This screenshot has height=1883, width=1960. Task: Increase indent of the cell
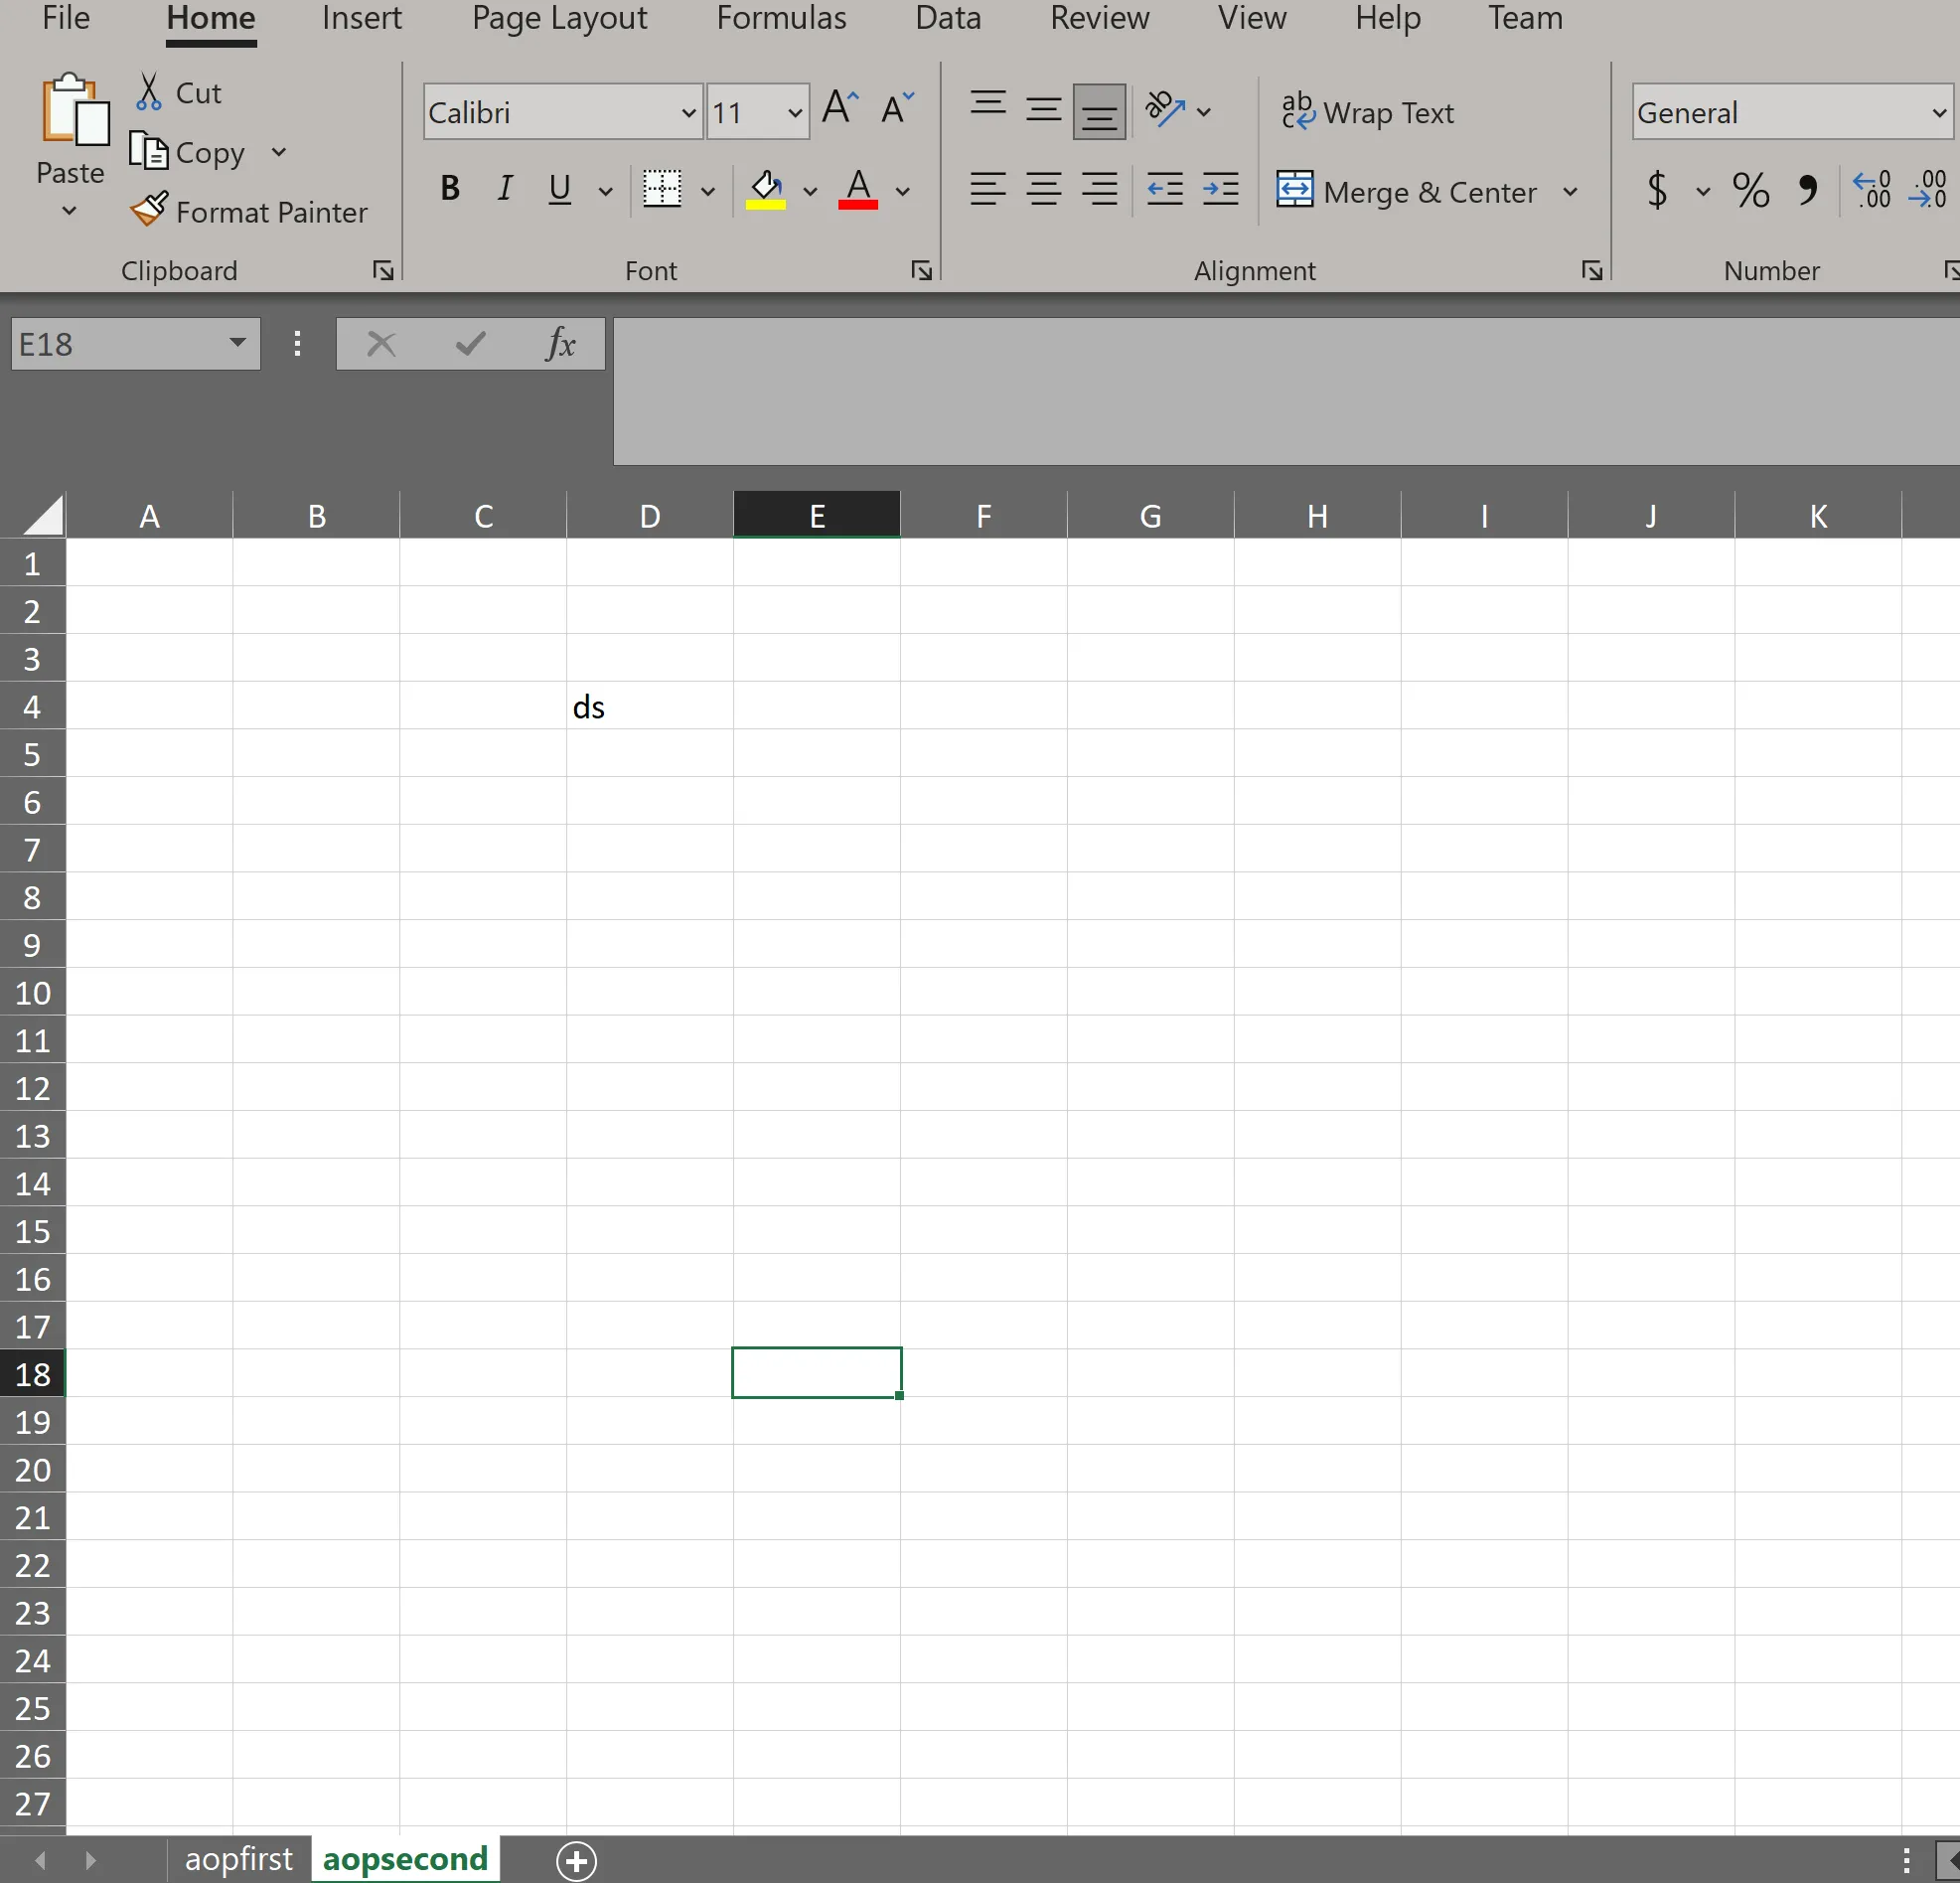click(1220, 188)
